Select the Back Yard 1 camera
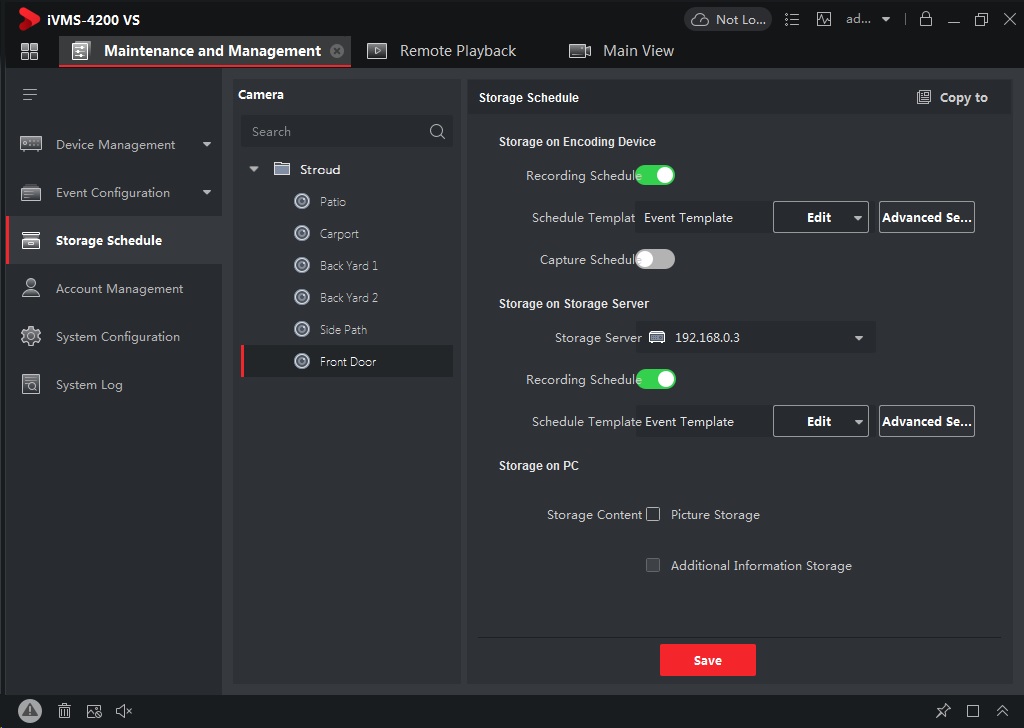Viewport: 1024px width, 728px height. pyautogui.click(x=348, y=266)
